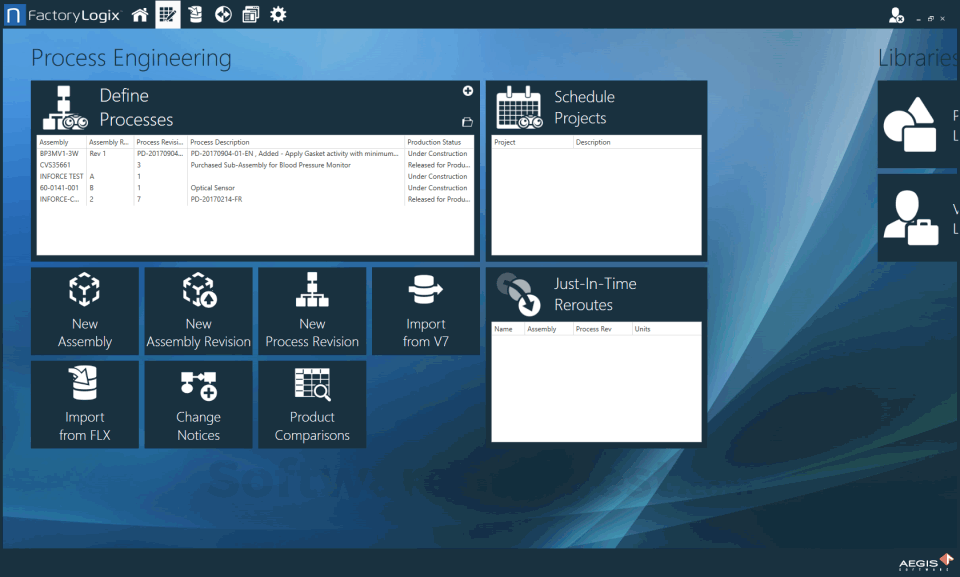Start a New Assembly Revision
The image size is (960, 577).
[198, 311]
